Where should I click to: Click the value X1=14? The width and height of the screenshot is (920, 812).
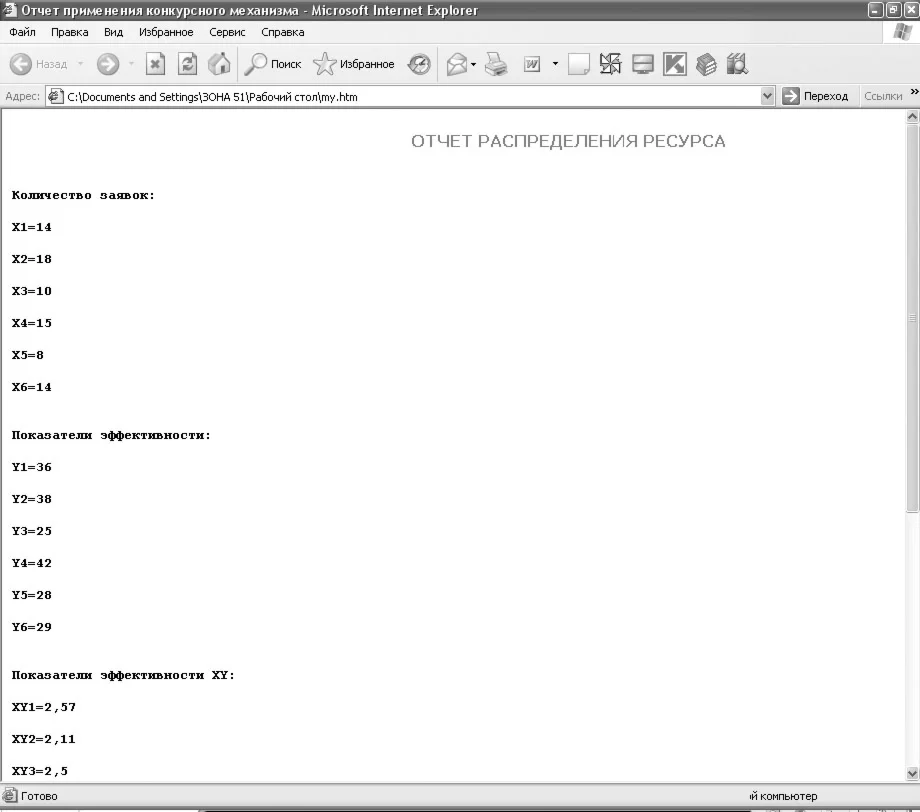tap(32, 227)
